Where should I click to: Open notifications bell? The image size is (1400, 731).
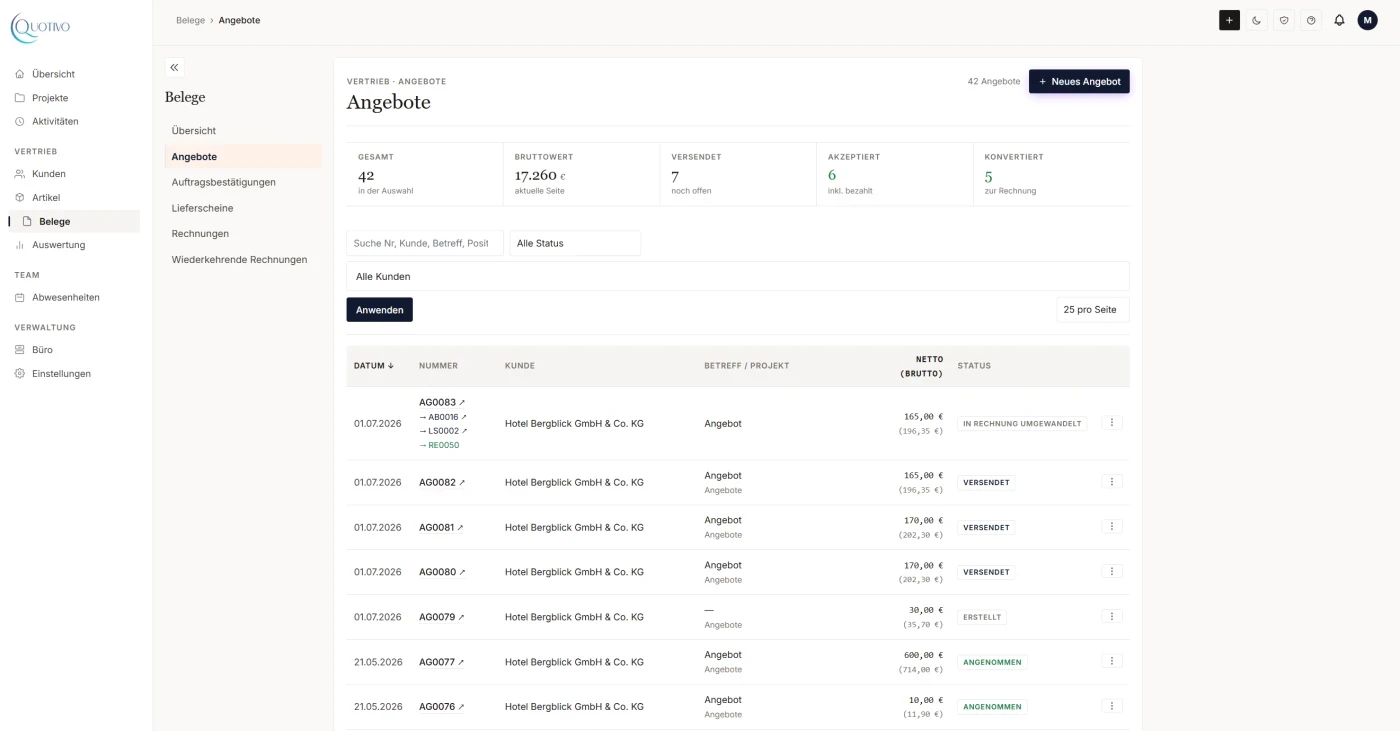pyautogui.click(x=1339, y=20)
